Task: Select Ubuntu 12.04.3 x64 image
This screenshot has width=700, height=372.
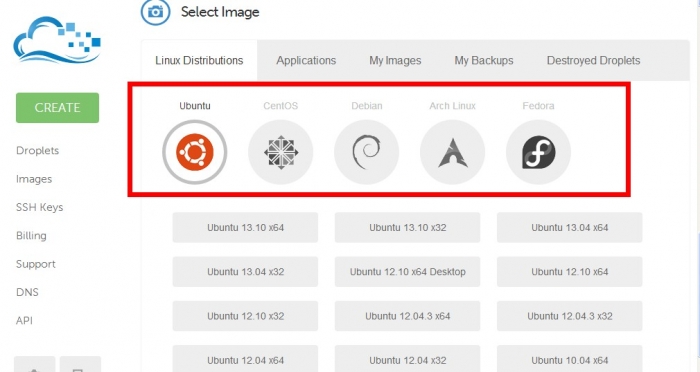Action: [x=408, y=316]
